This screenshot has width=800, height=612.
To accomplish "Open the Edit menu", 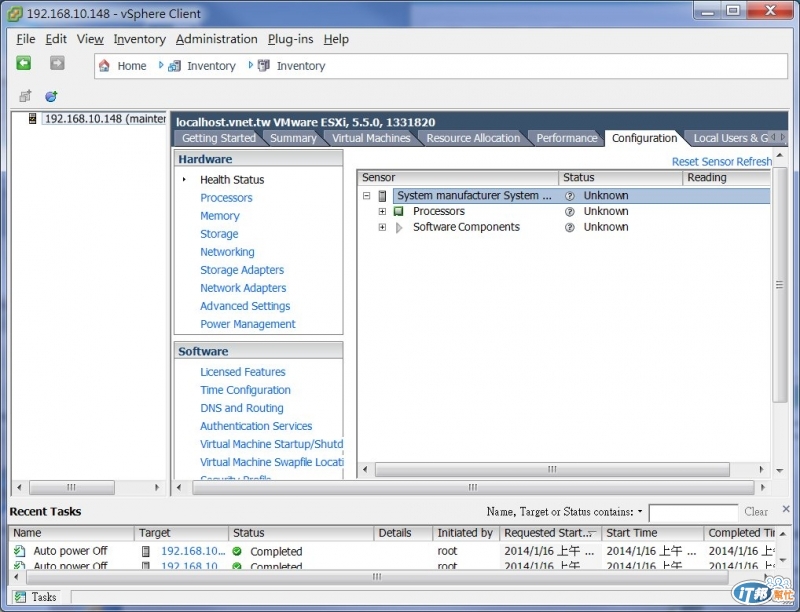I will [x=56, y=39].
